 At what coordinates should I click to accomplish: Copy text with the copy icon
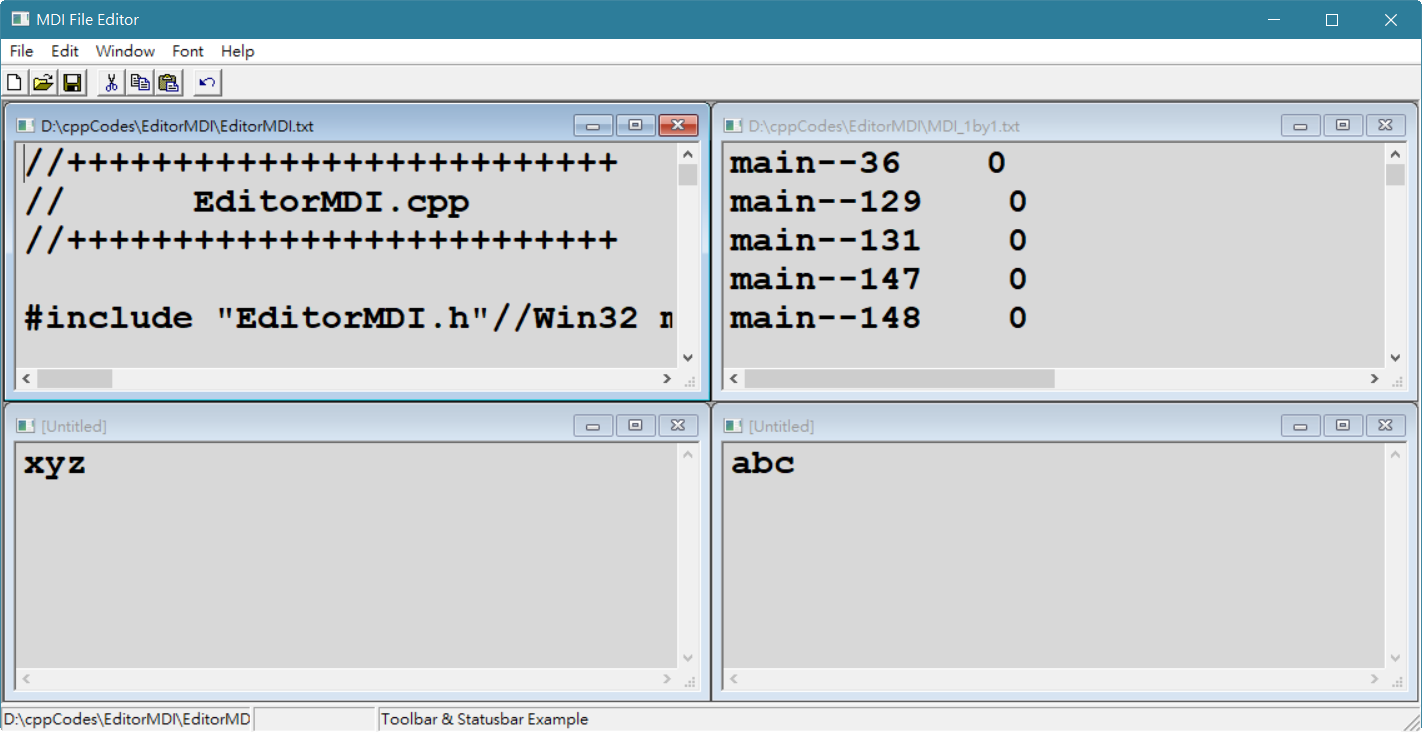coord(140,82)
